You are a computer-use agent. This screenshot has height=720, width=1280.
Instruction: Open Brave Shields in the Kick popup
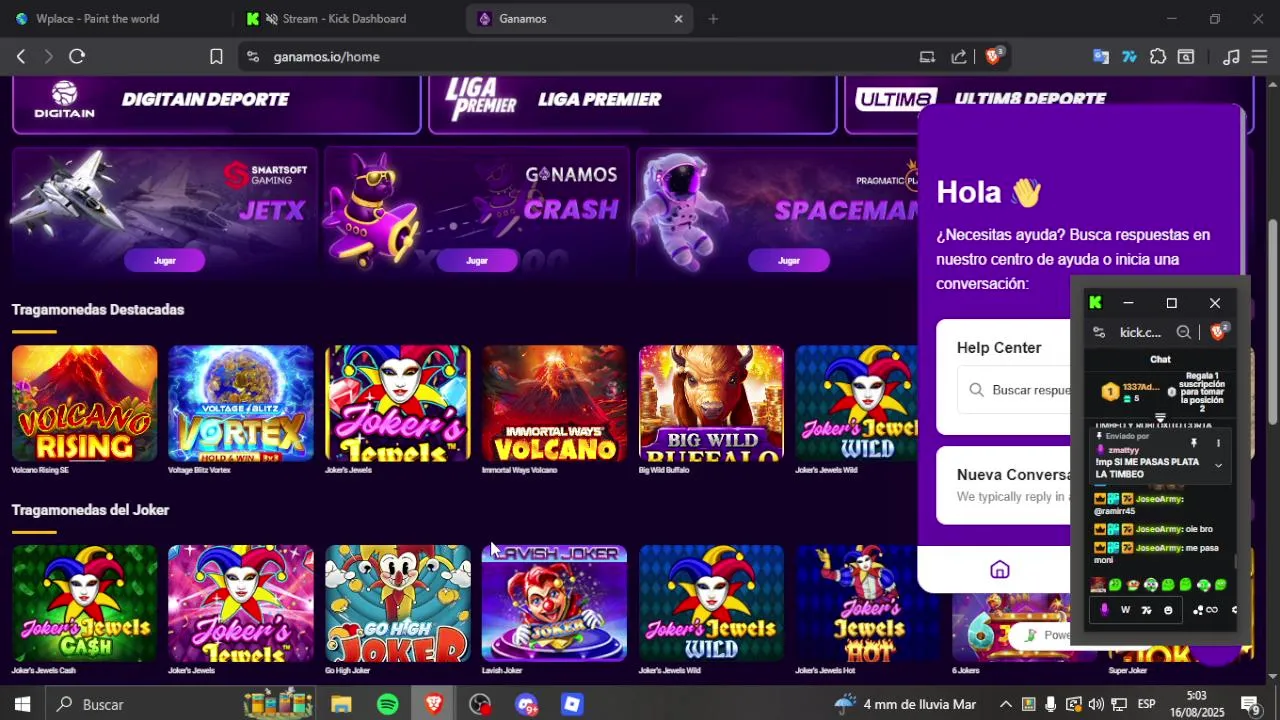point(1219,332)
